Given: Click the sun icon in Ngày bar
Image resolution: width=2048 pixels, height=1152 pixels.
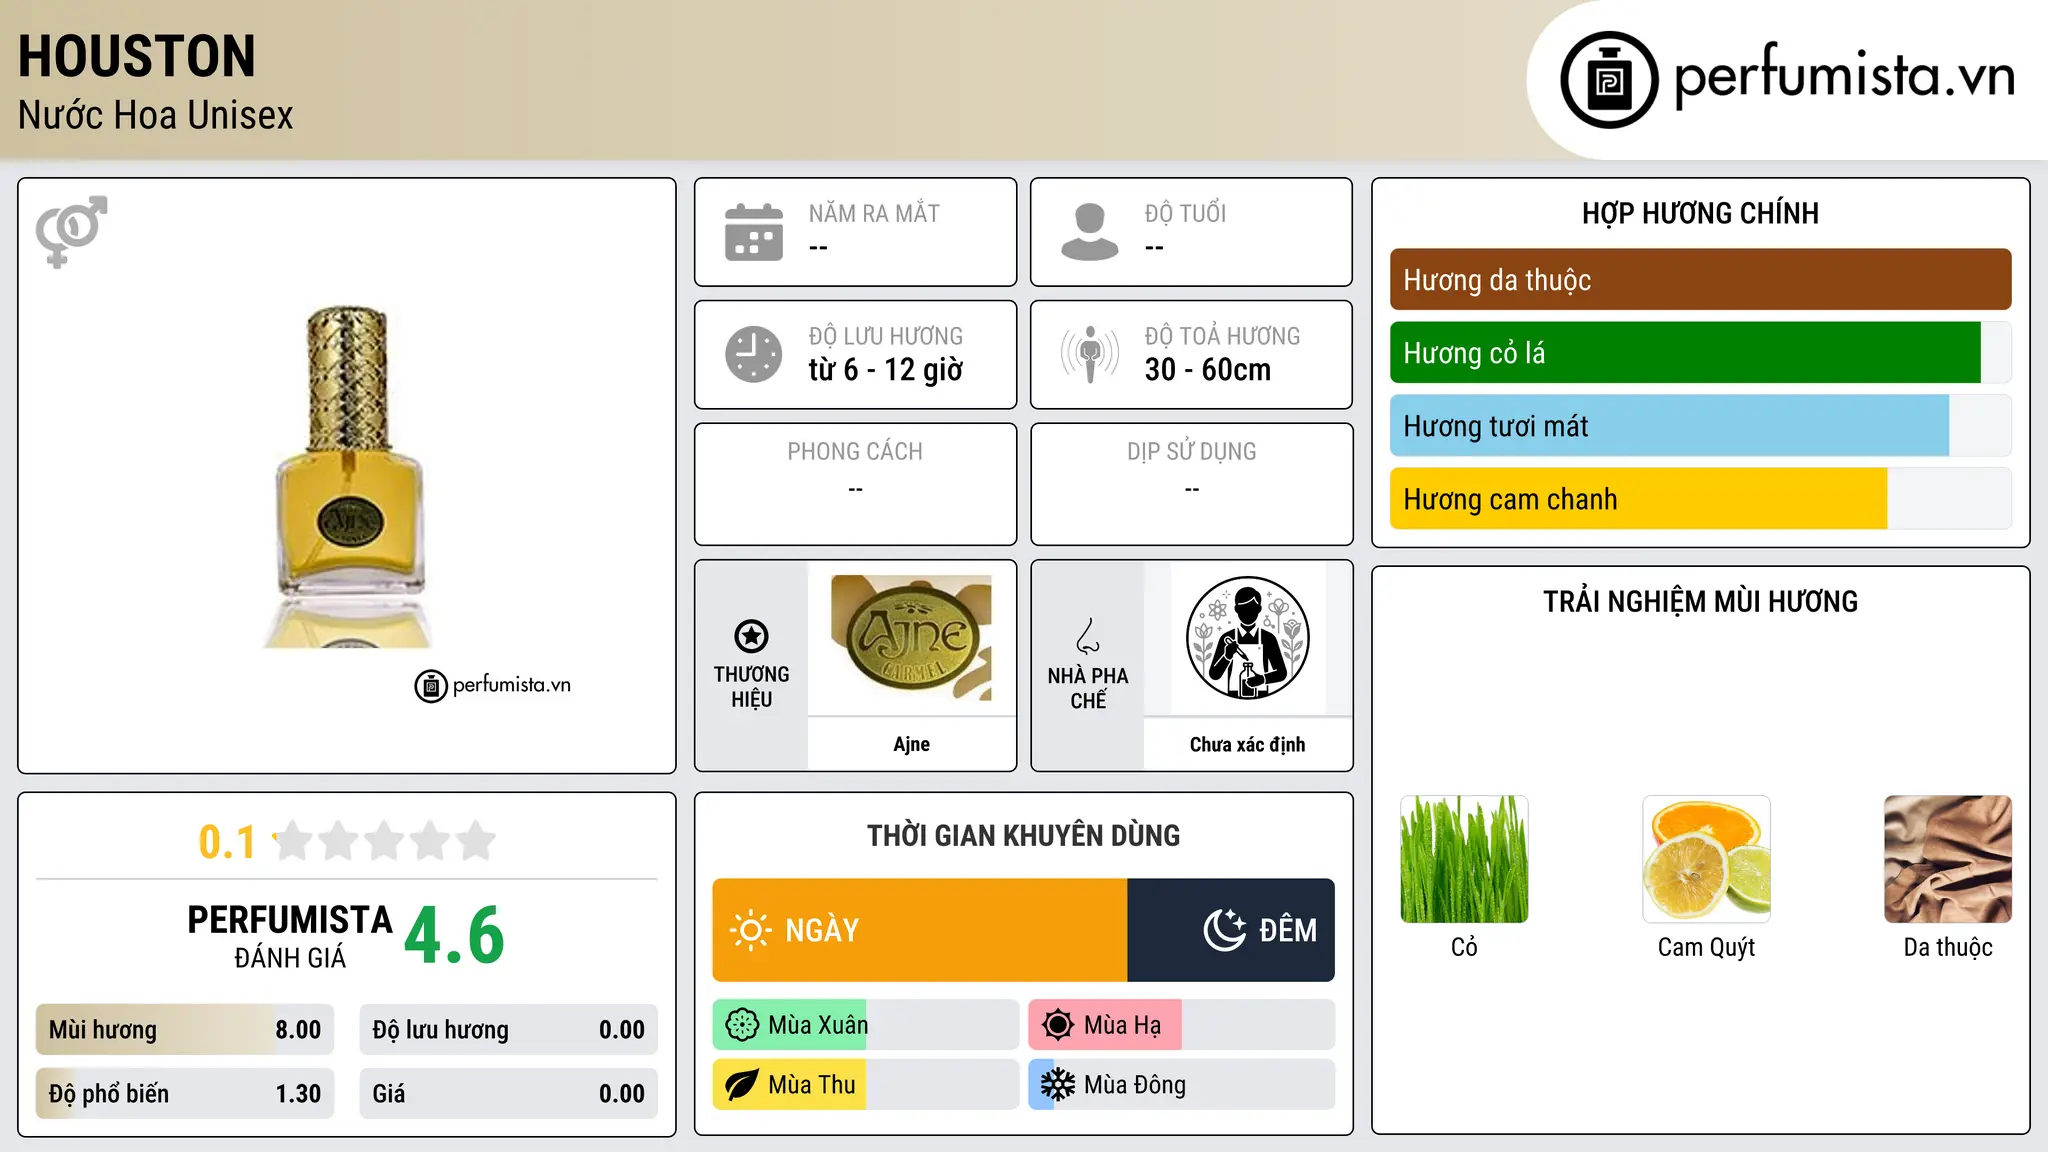Looking at the screenshot, I should pyautogui.click(x=750, y=930).
